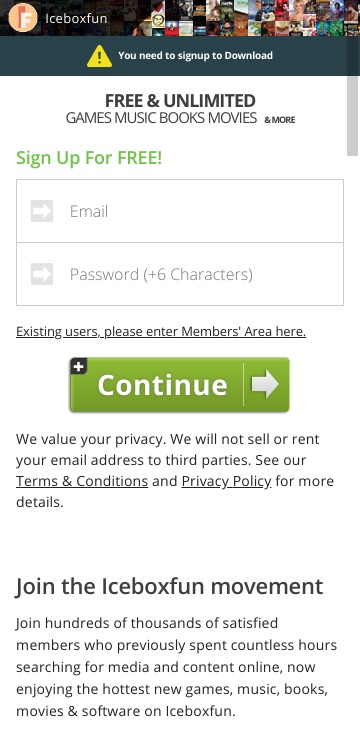The image size is (360, 740).
Task: Focus the Password input field
Action: tap(180, 274)
